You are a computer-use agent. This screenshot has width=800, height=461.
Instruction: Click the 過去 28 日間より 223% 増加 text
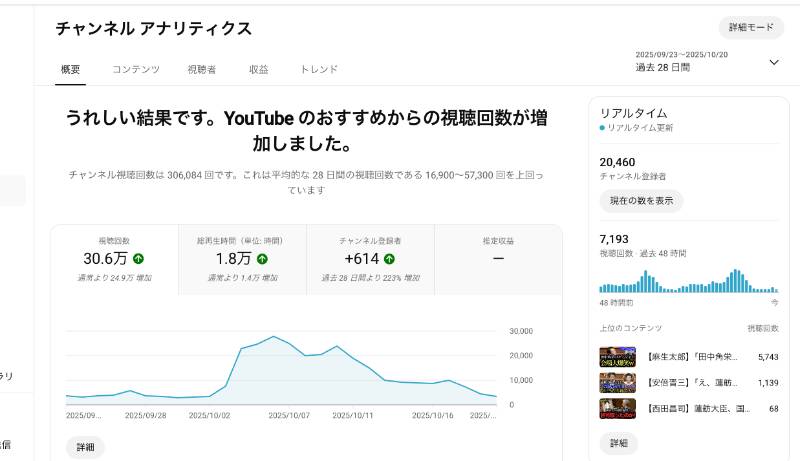(370, 278)
